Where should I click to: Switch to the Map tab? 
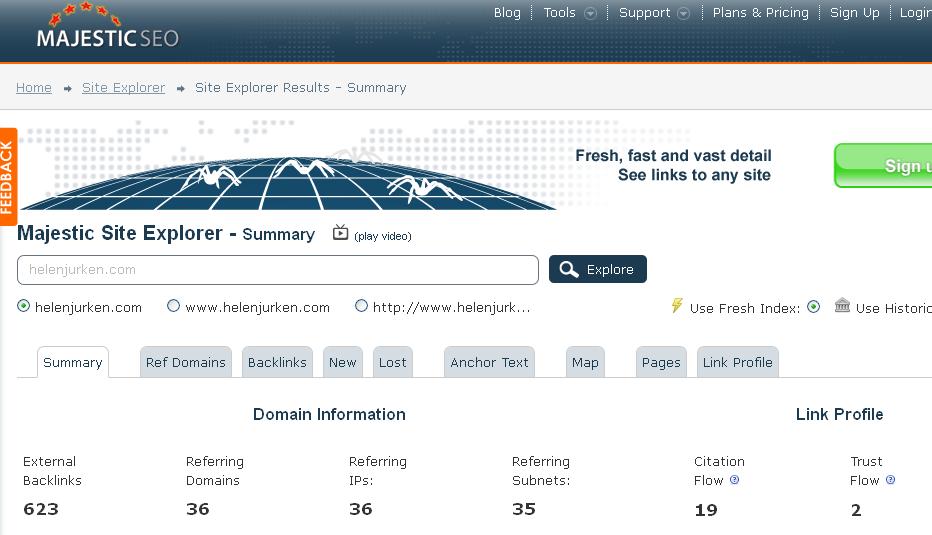tap(585, 362)
